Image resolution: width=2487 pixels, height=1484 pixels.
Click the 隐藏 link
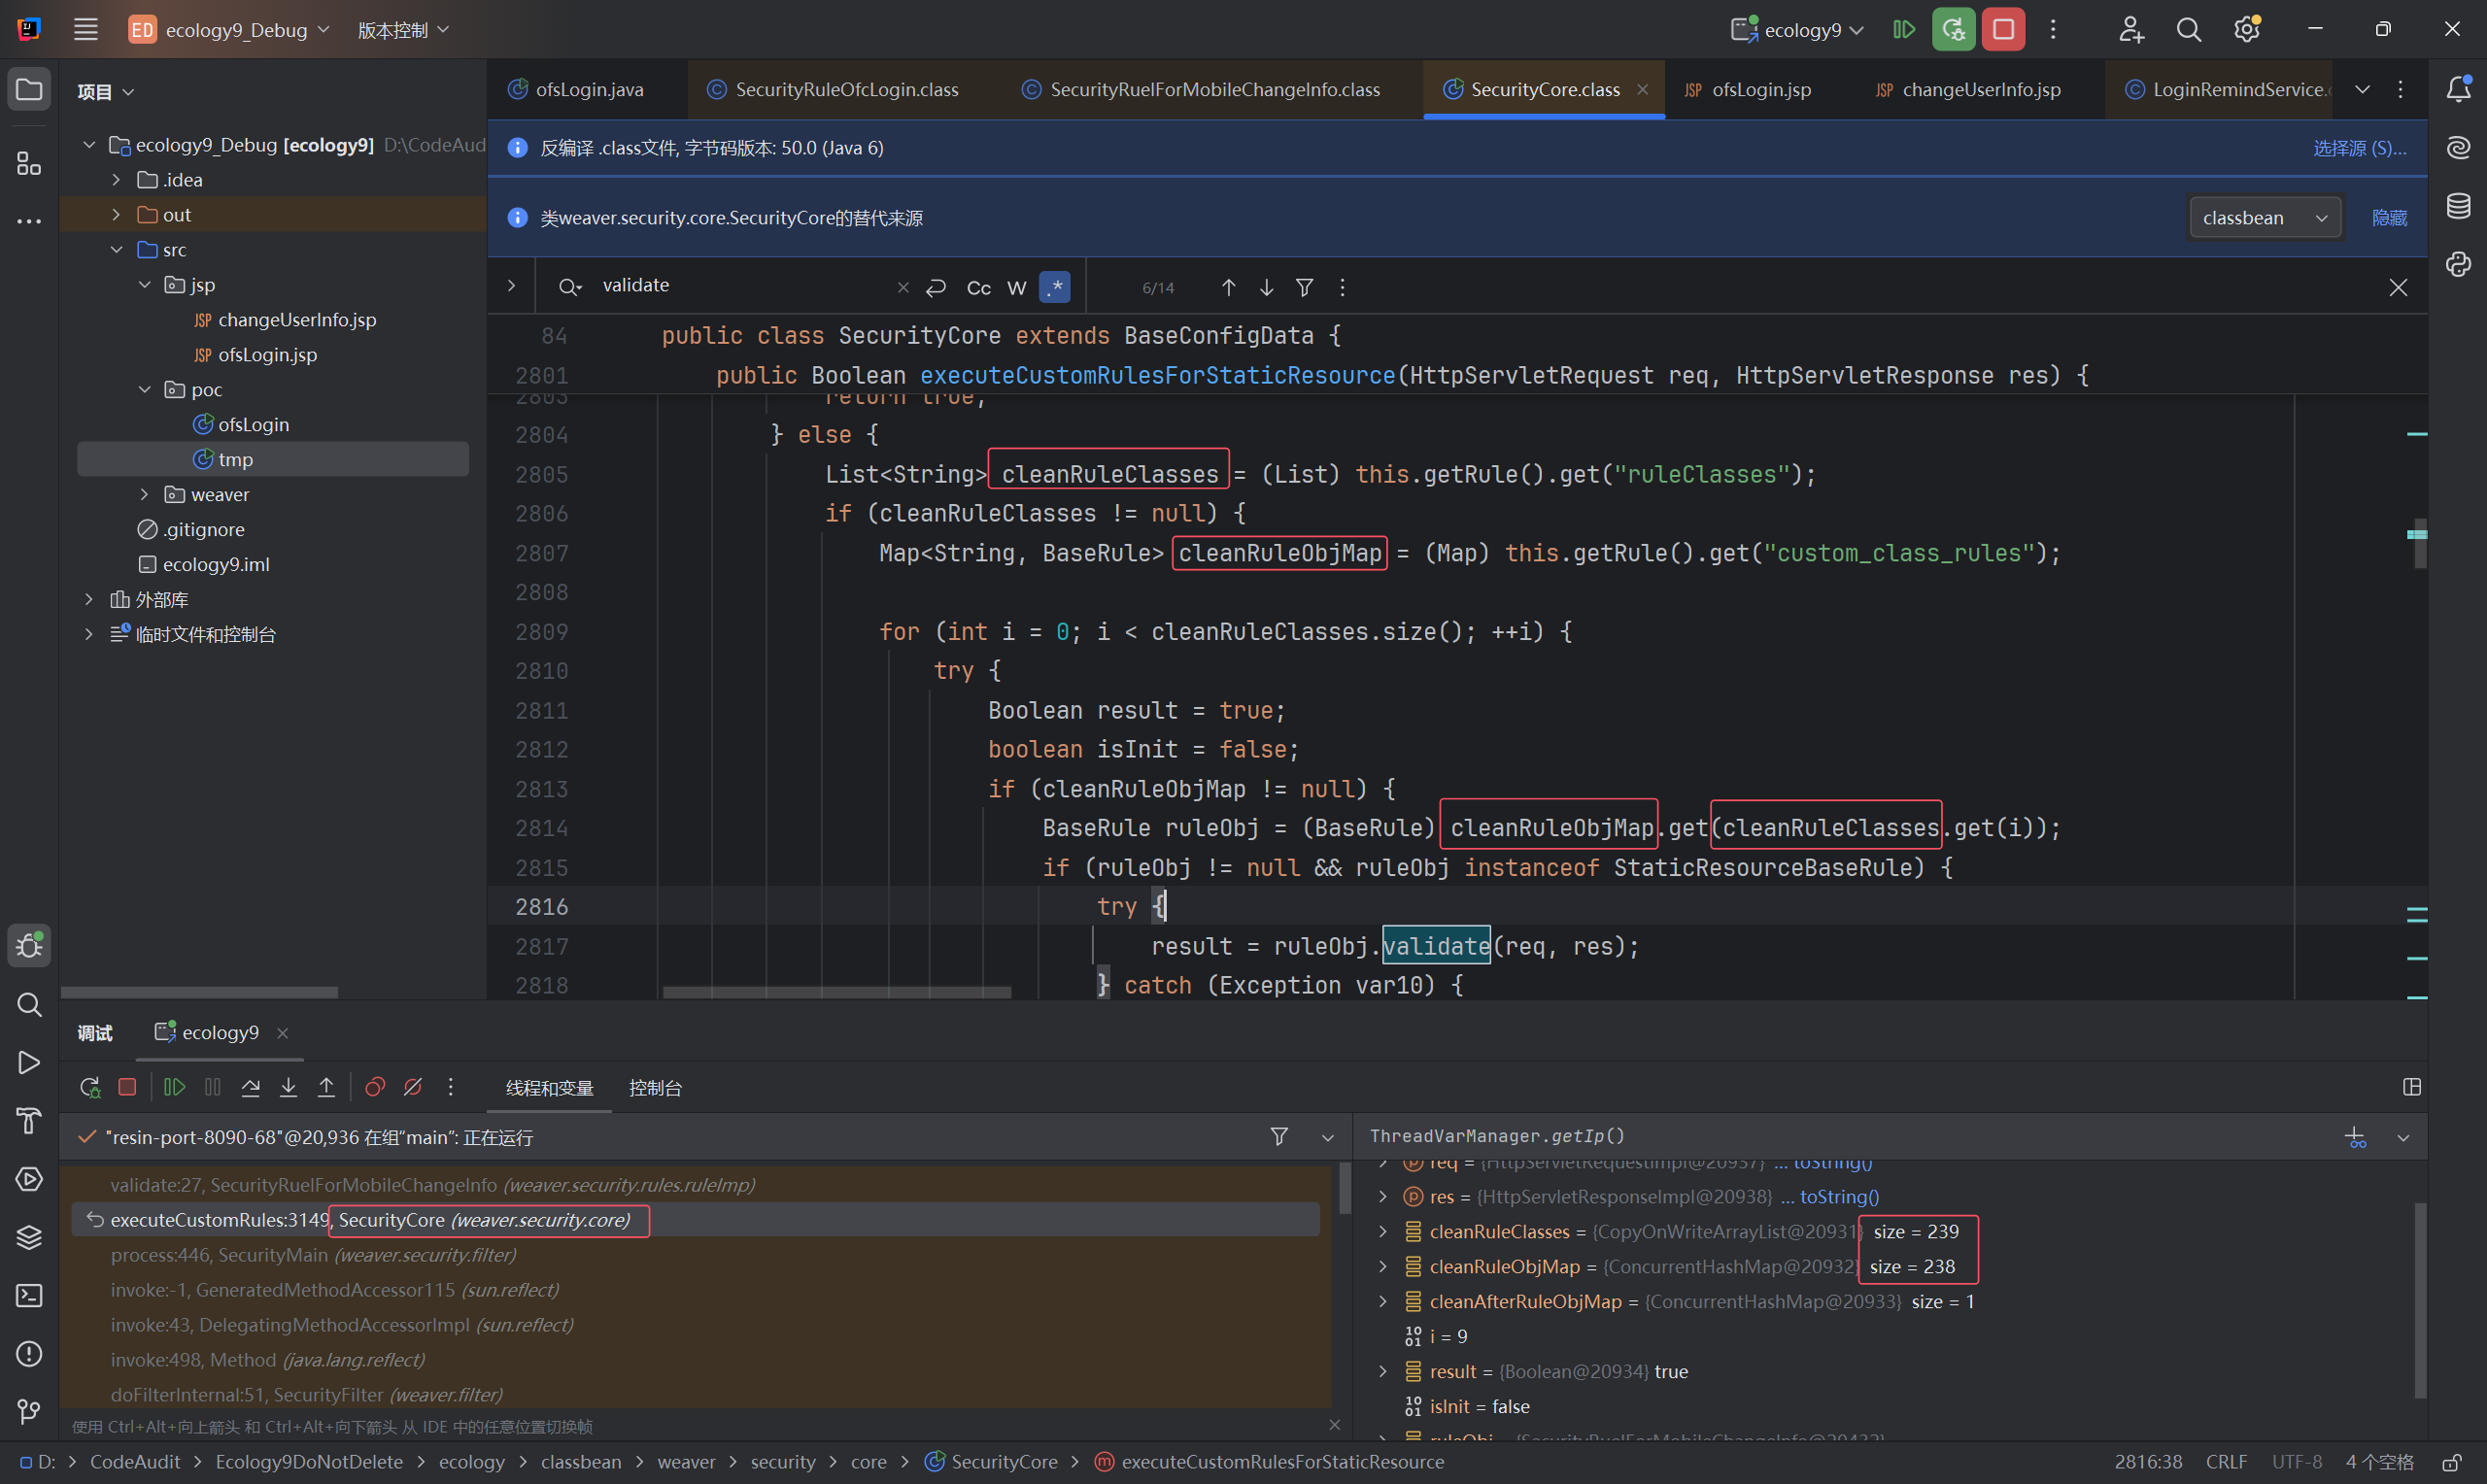click(x=2389, y=218)
